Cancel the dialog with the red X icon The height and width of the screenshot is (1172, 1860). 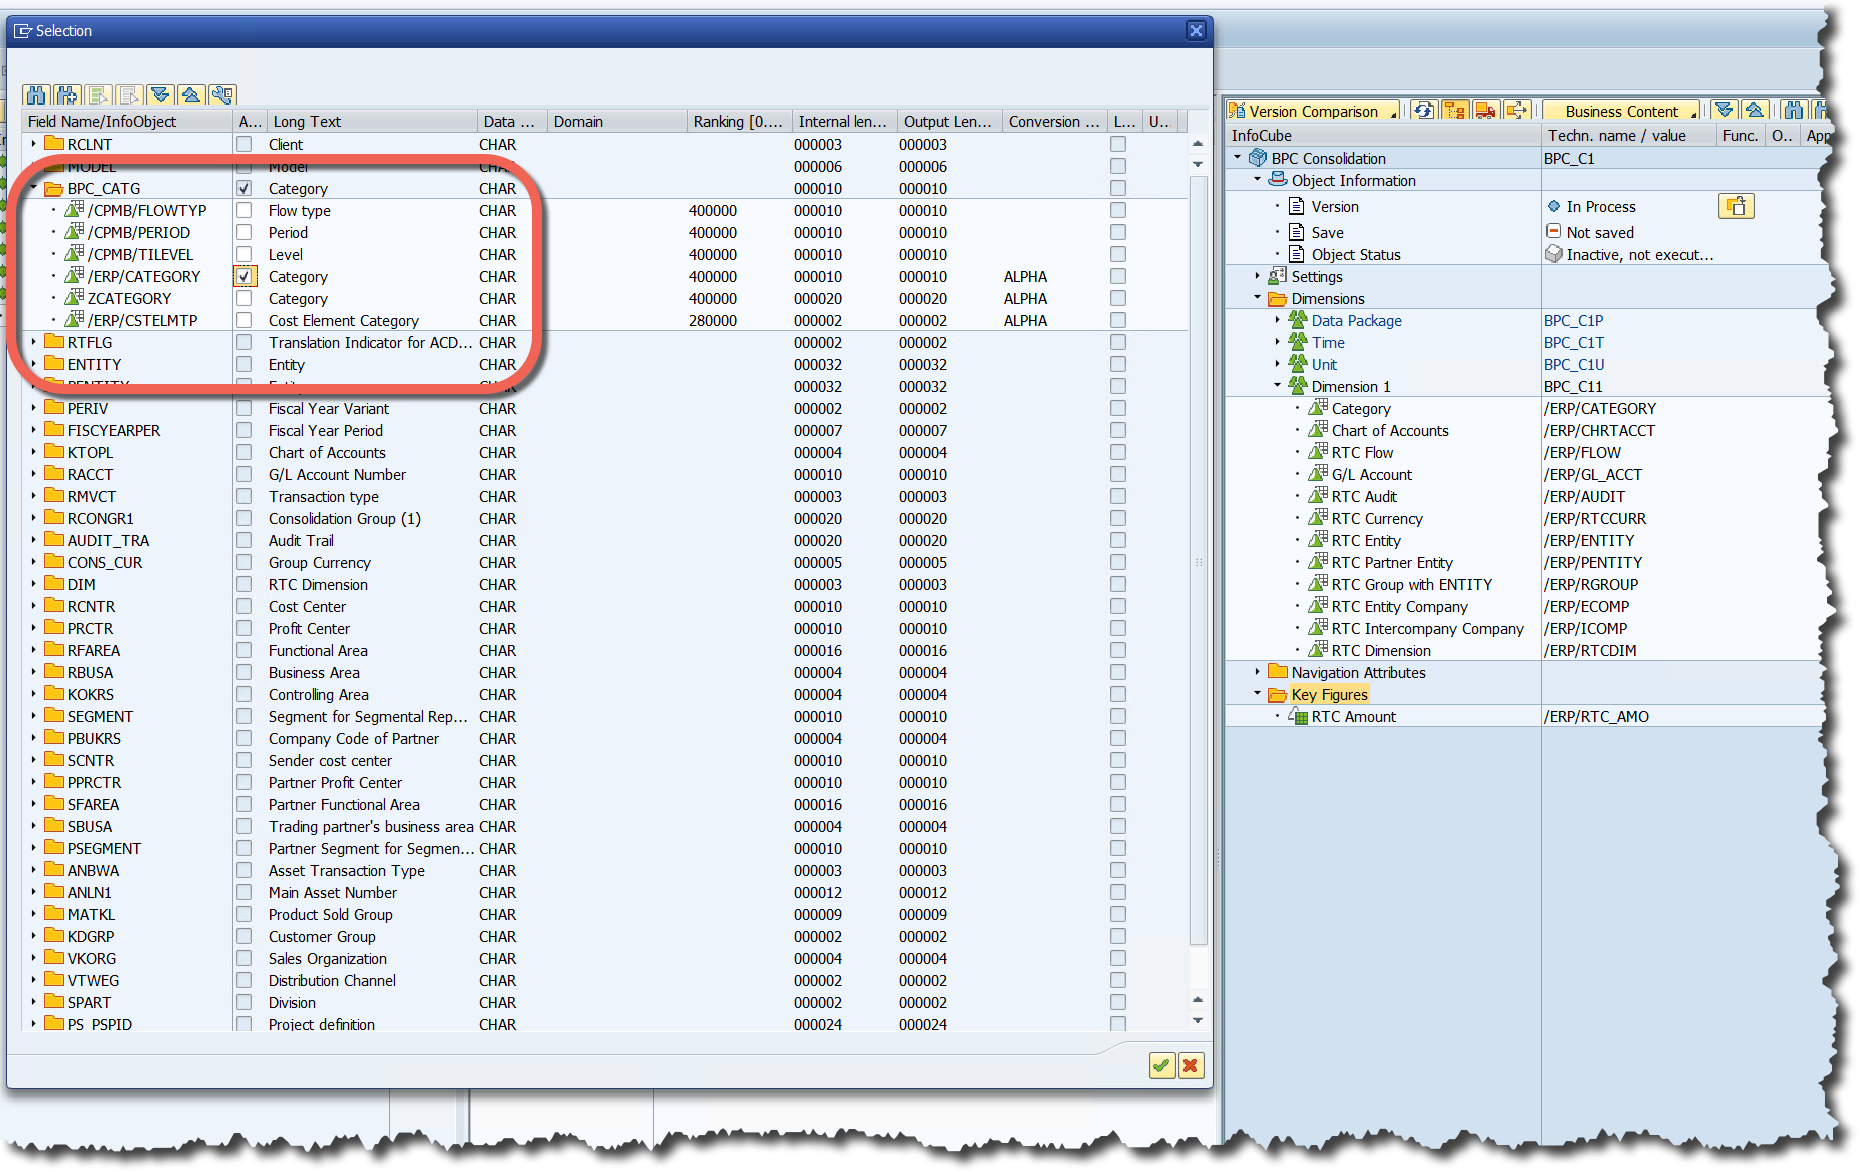click(1190, 1066)
